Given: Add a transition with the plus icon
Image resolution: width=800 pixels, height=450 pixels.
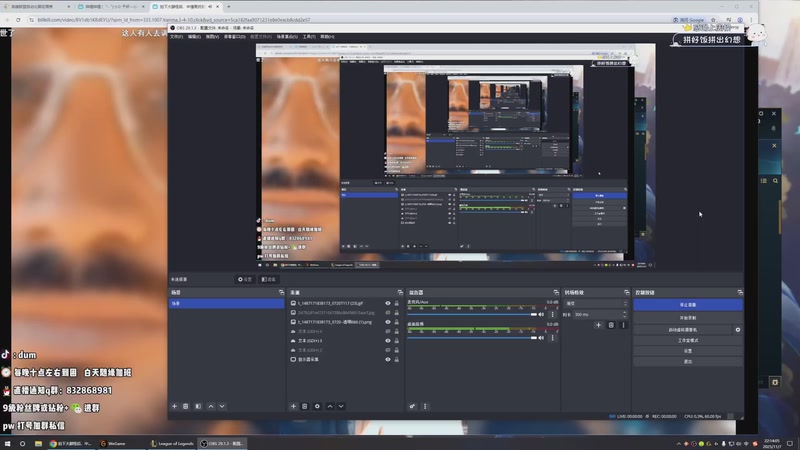Looking at the screenshot, I should [x=598, y=325].
